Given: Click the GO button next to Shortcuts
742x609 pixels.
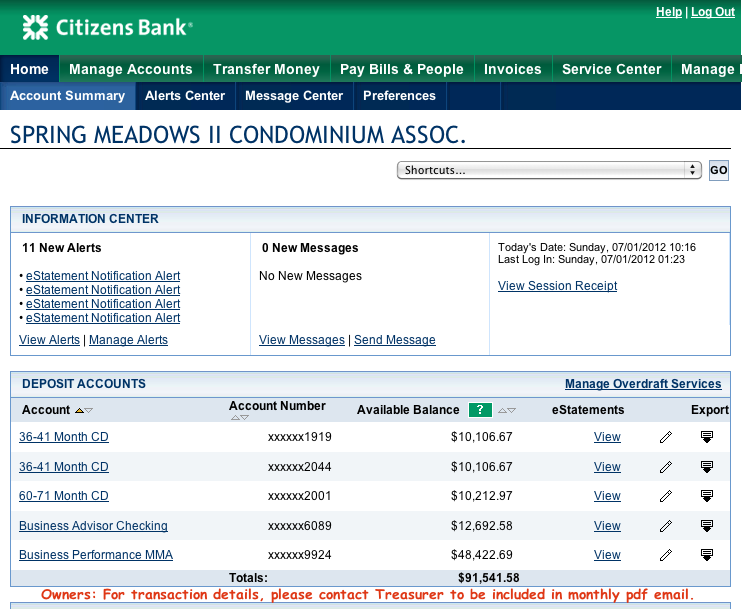Looking at the screenshot, I should (718, 170).
